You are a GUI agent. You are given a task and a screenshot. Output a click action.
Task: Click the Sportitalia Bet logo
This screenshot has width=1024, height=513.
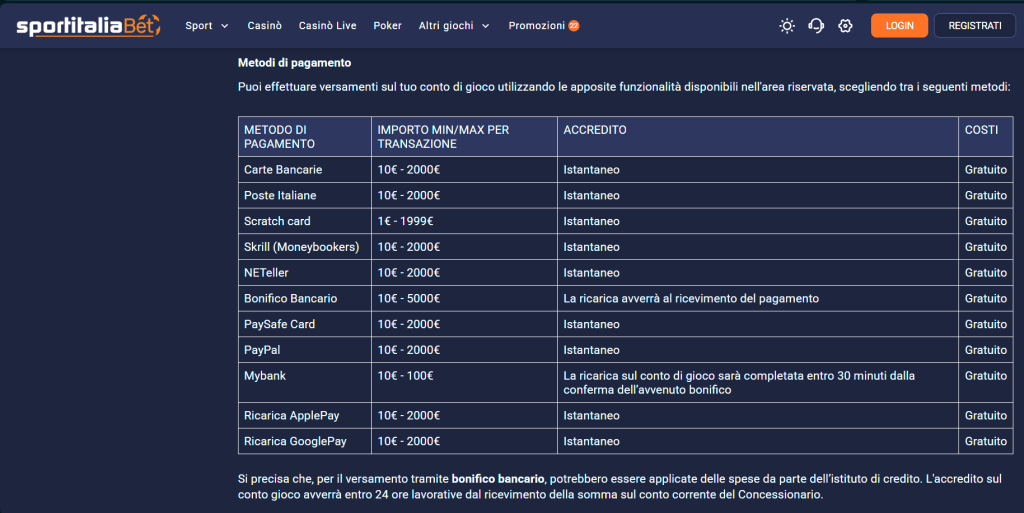pyautogui.click(x=88, y=26)
